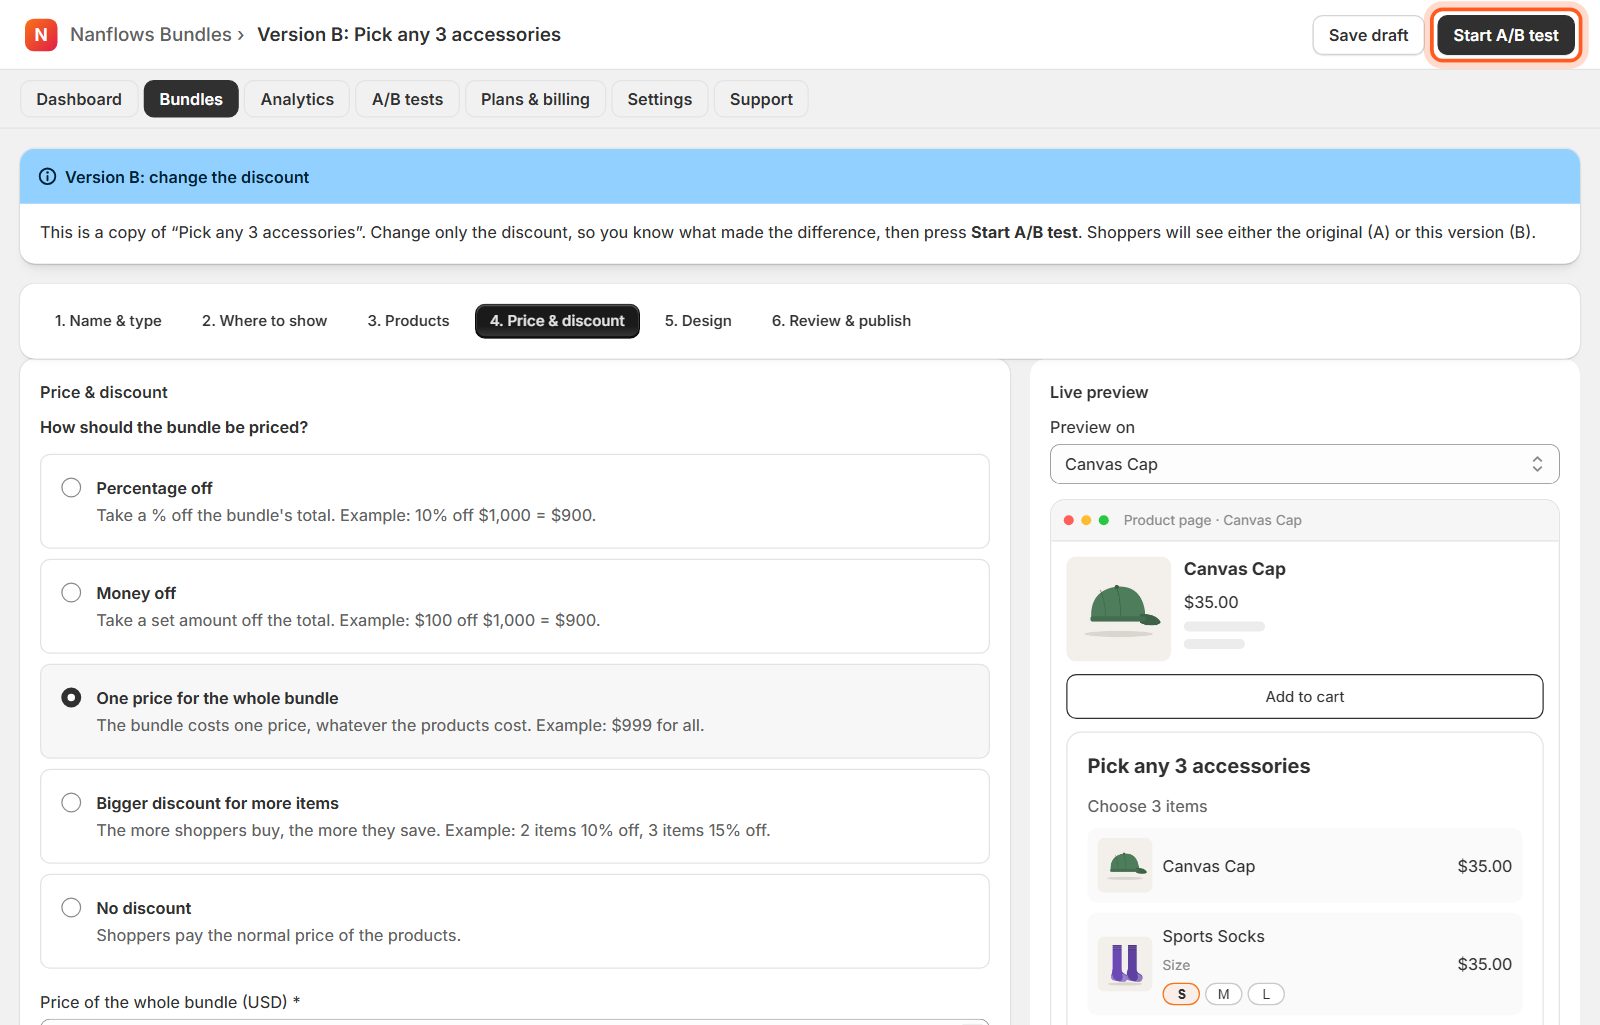The width and height of the screenshot is (1600, 1025).
Task: Jump to step 6. Review & publish
Action: pyautogui.click(x=841, y=321)
